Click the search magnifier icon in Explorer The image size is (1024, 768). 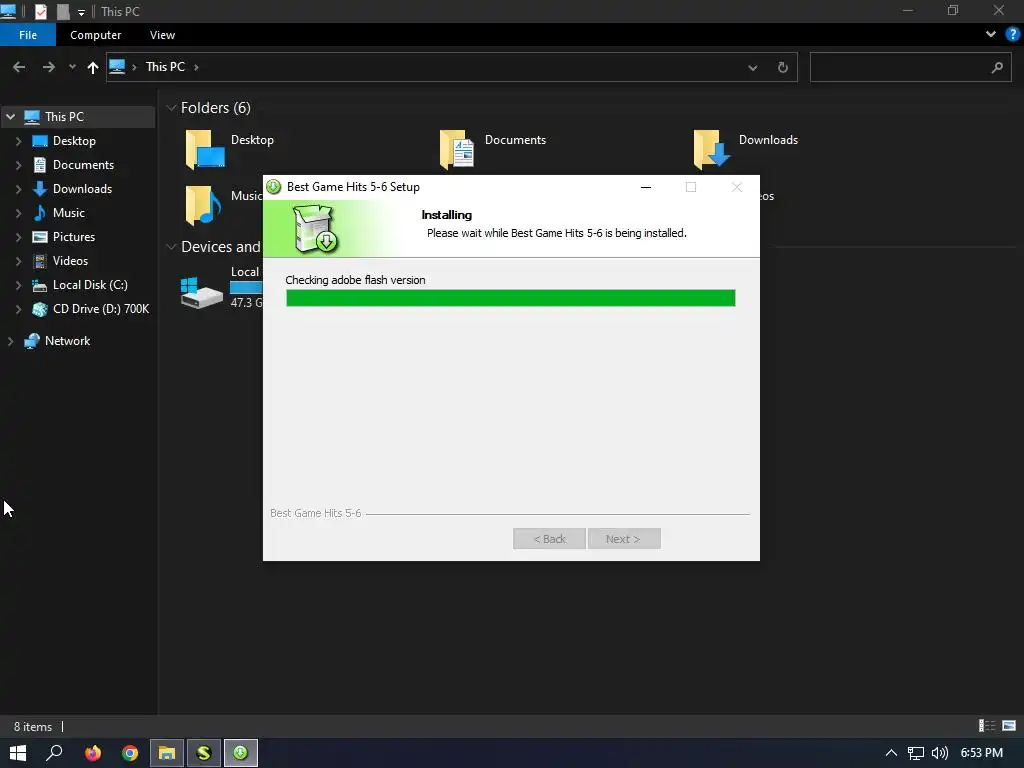click(997, 67)
